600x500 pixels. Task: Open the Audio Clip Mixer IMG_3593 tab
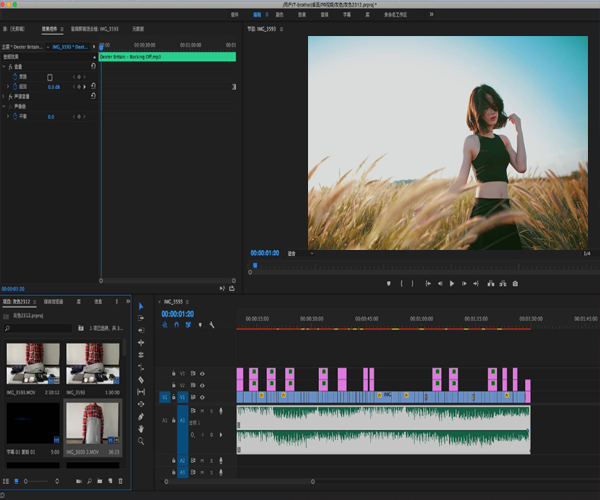pos(95,29)
